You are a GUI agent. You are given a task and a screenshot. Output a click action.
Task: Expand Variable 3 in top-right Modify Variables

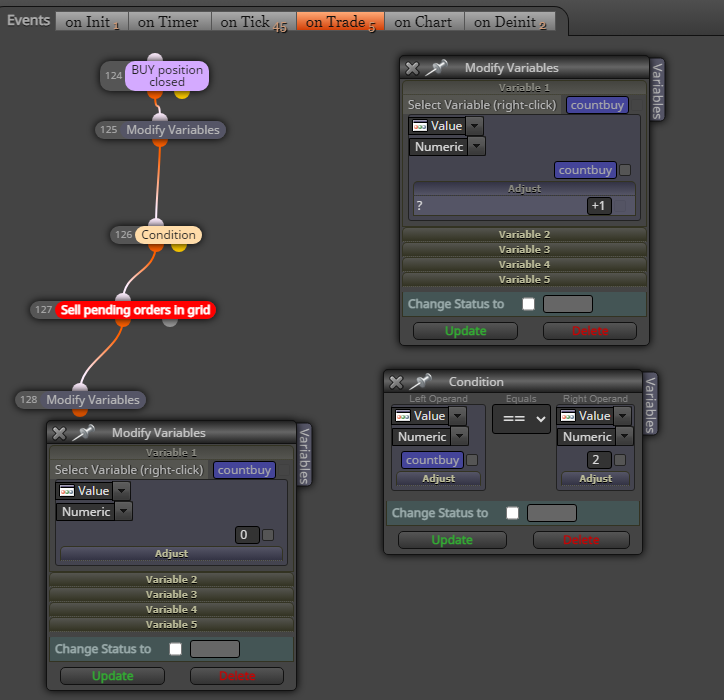pyautogui.click(x=524, y=250)
